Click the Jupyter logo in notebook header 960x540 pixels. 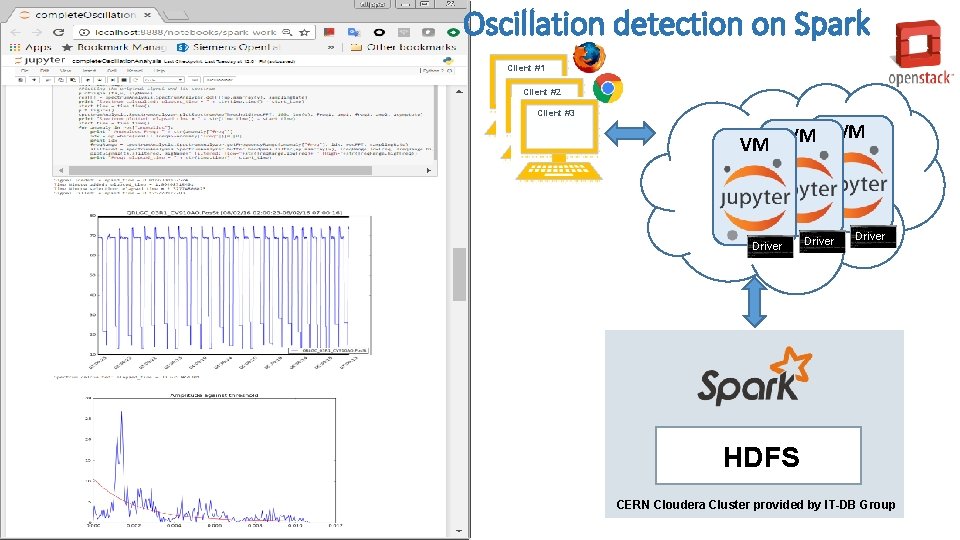tap(39, 61)
